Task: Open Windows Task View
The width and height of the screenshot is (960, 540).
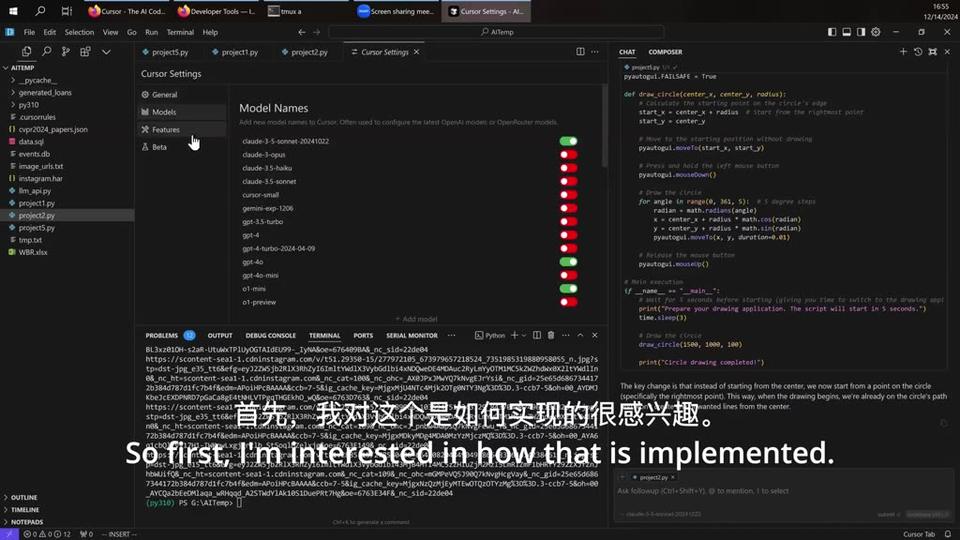Action: click(67, 11)
